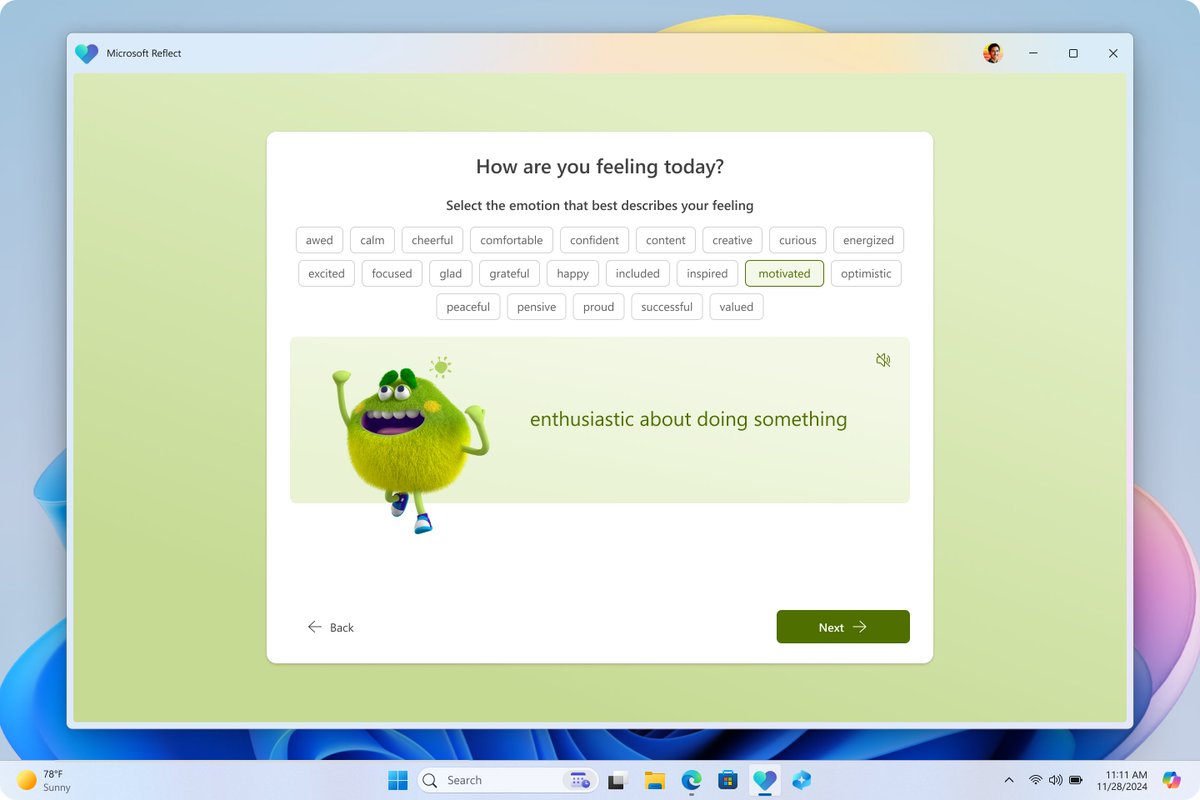Open the Windows Start menu
This screenshot has height=800, width=1200.
pos(397,779)
